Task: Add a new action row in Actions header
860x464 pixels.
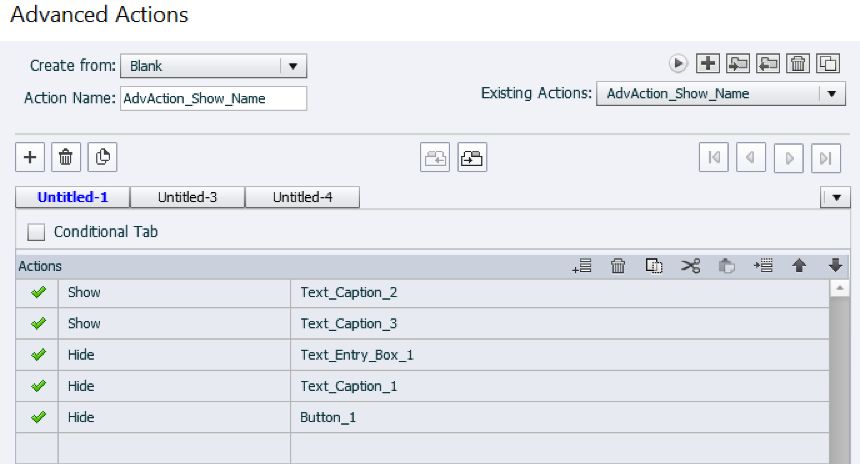Action: click(582, 266)
